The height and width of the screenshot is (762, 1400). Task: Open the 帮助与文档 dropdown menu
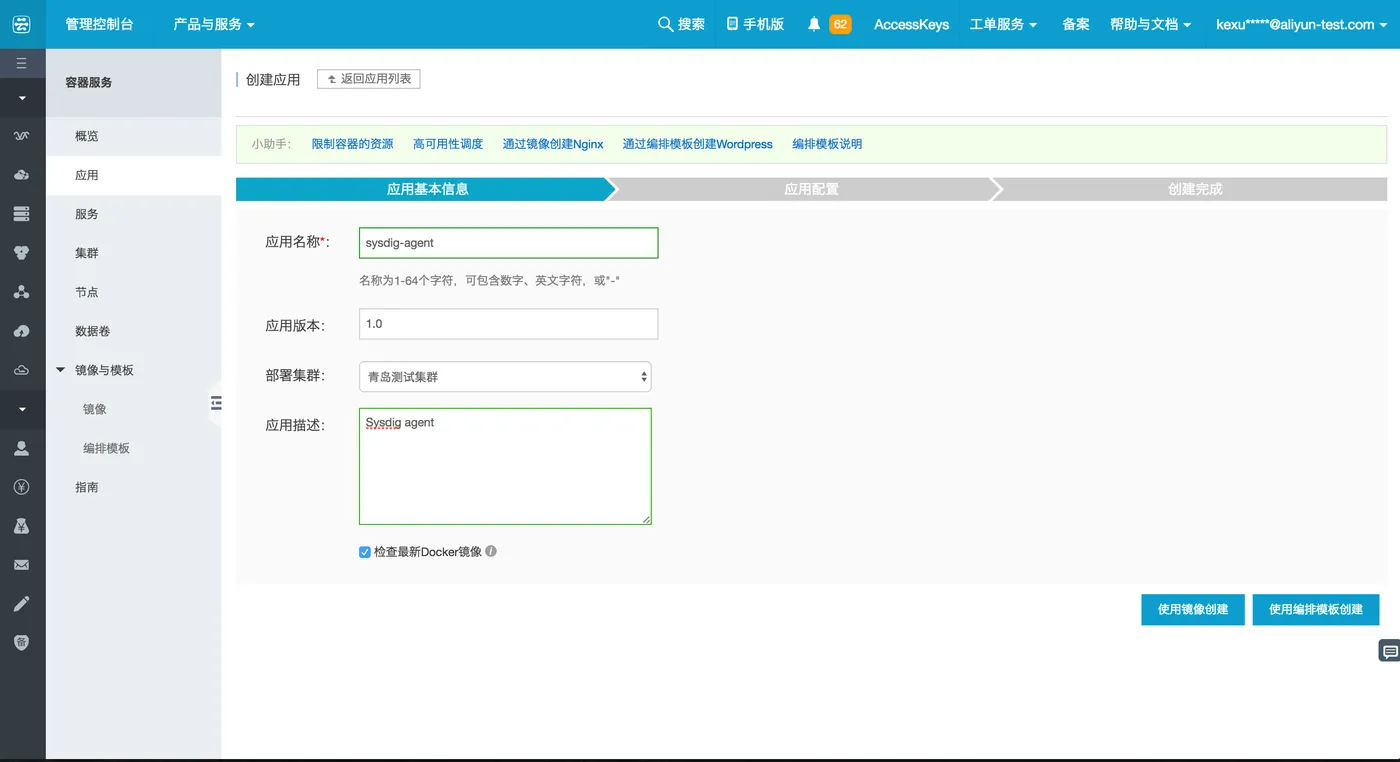(1151, 24)
